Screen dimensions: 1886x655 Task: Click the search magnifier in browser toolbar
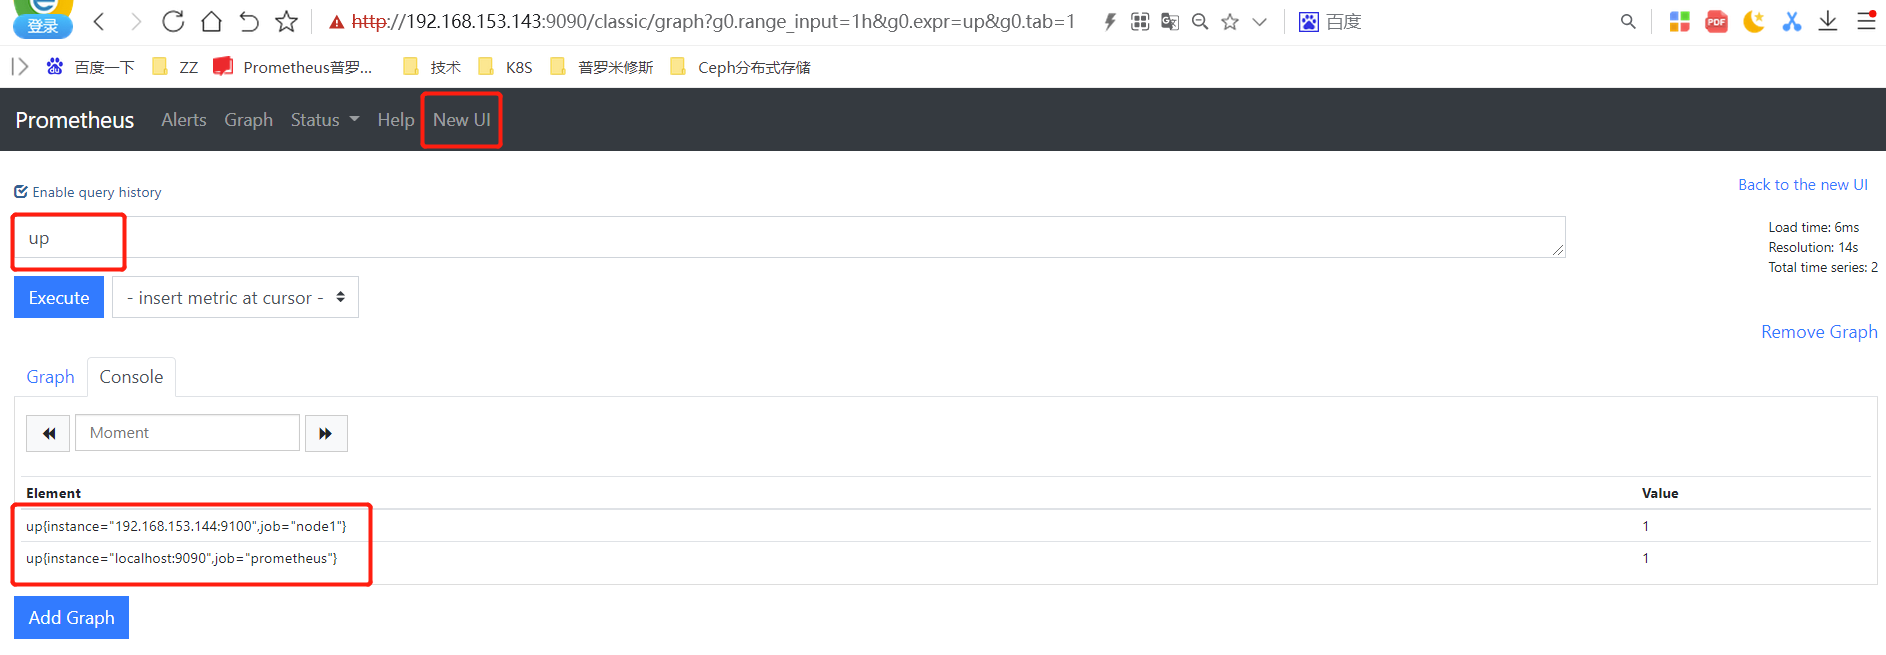(x=1628, y=21)
